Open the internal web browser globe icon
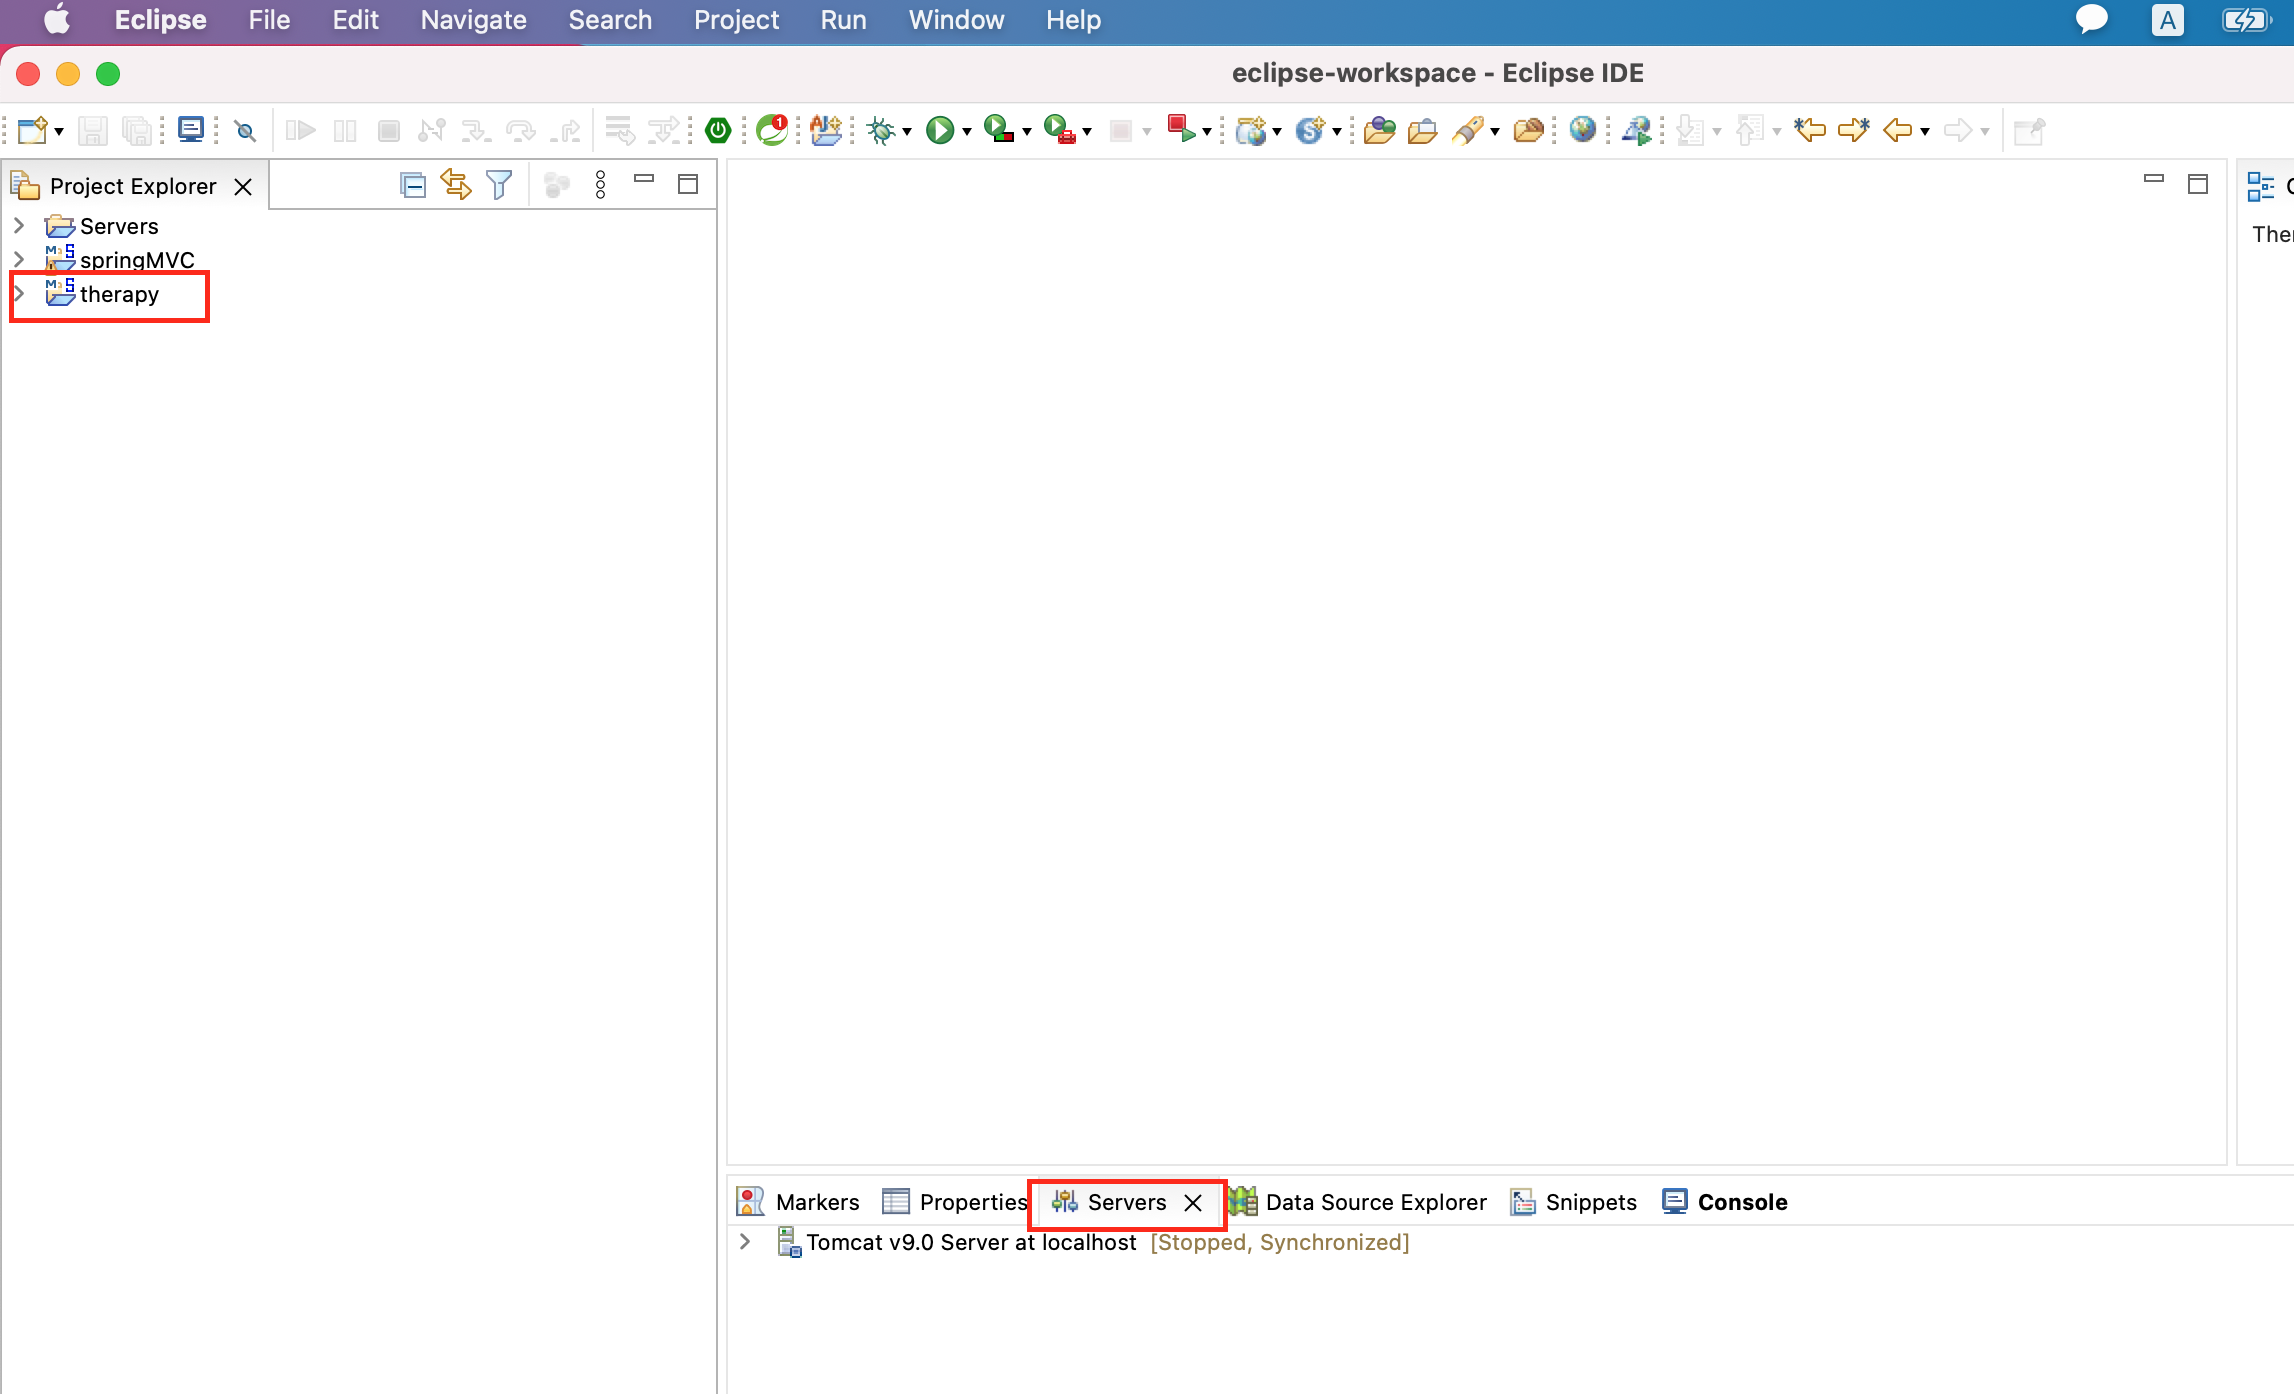This screenshot has width=2294, height=1394. tap(1582, 130)
